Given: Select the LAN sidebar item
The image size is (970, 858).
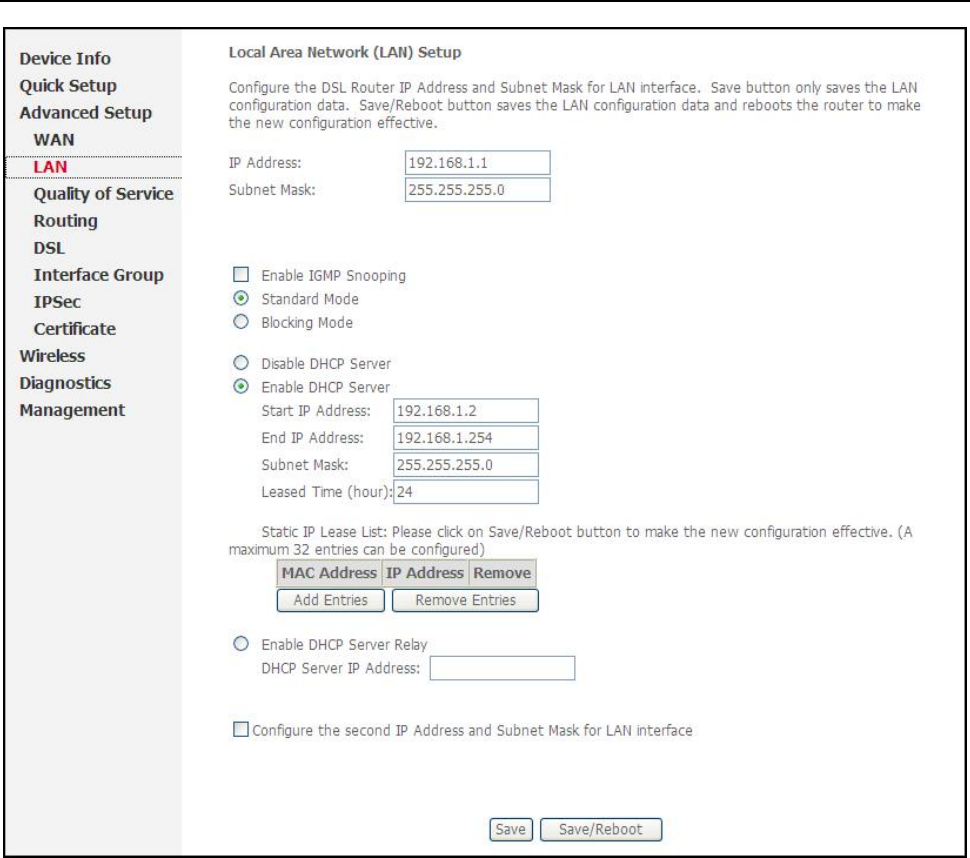Looking at the screenshot, I should pyautogui.click(x=50, y=167).
